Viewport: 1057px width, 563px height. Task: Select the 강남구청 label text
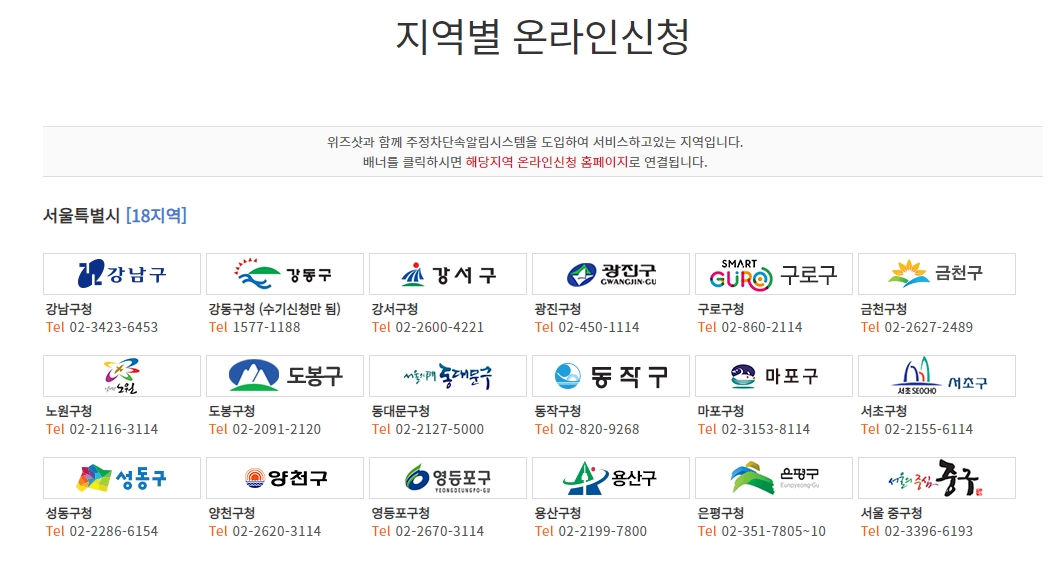click(x=69, y=309)
